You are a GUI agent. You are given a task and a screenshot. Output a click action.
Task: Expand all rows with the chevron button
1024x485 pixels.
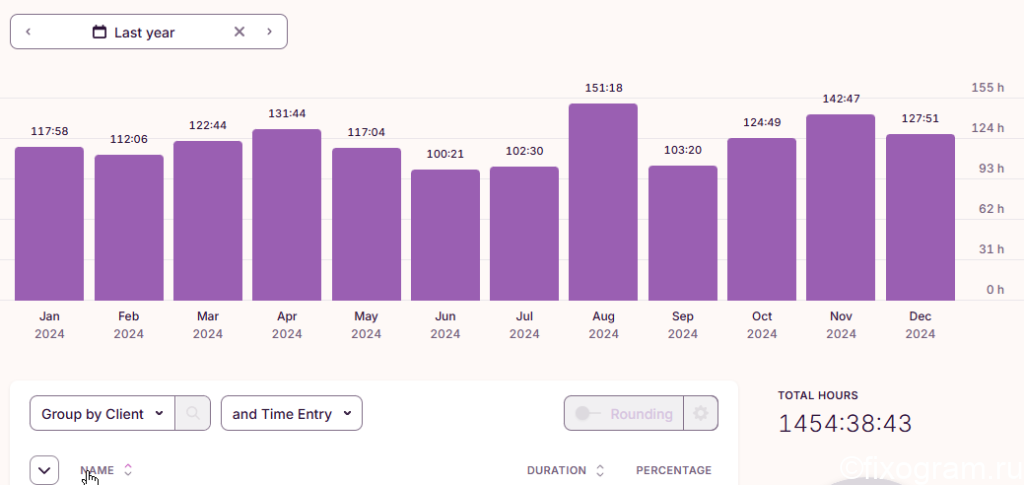(x=44, y=470)
